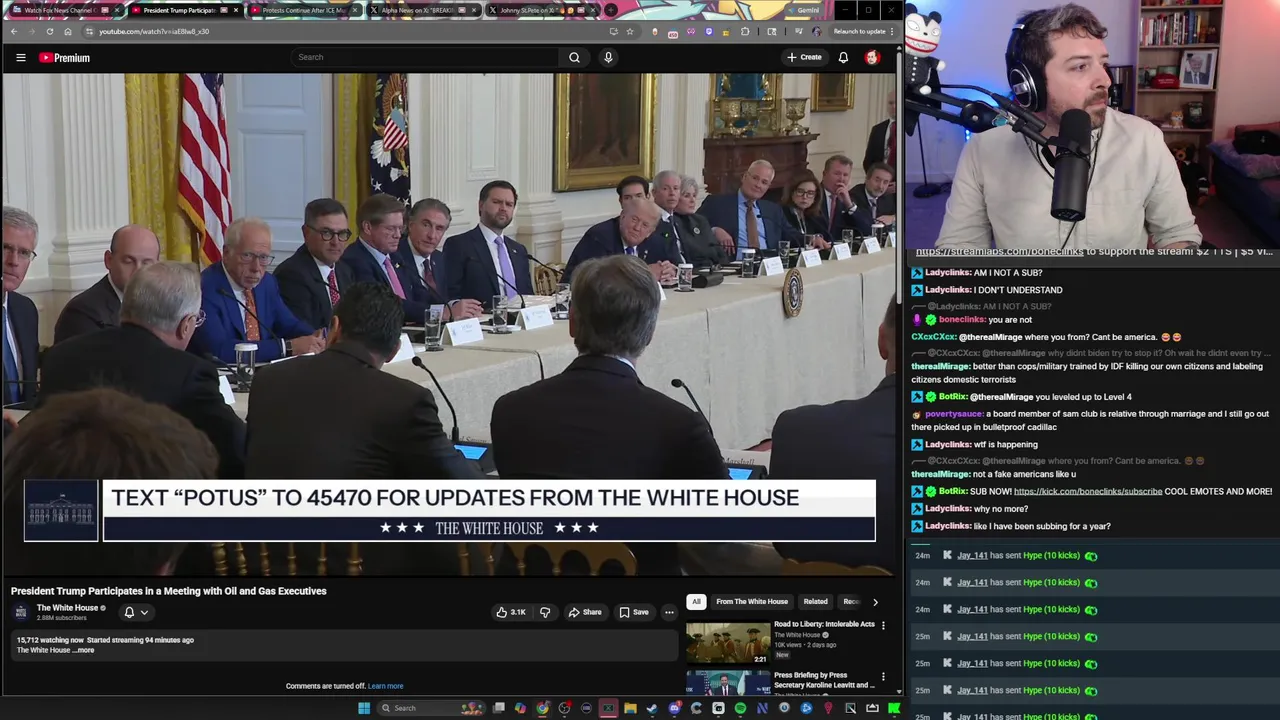The height and width of the screenshot is (720, 1280).
Task: Go back with browser back arrow
Action: pyautogui.click(x=13, y=31)
